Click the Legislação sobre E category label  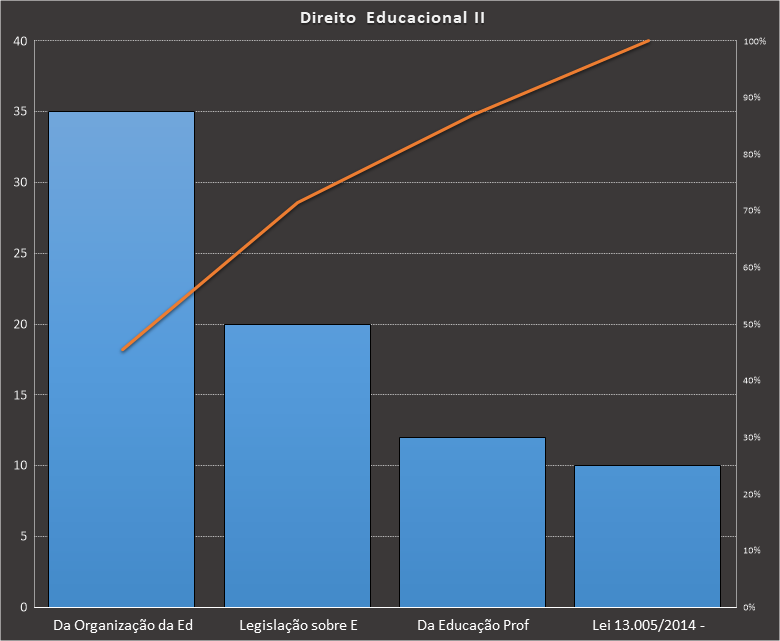[x=298, y=626]
